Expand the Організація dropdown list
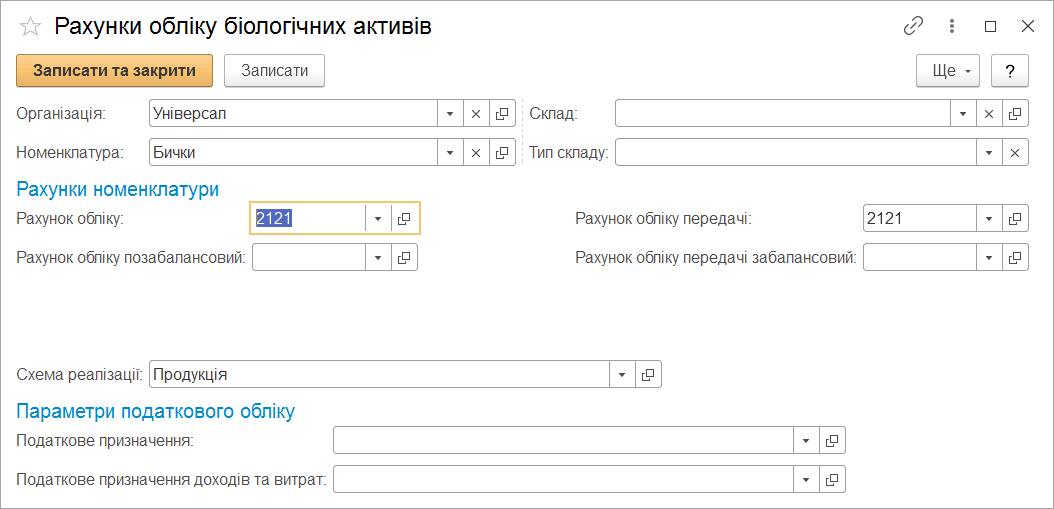The height and width of the screenshot is (509, 1054). point(450,114)
